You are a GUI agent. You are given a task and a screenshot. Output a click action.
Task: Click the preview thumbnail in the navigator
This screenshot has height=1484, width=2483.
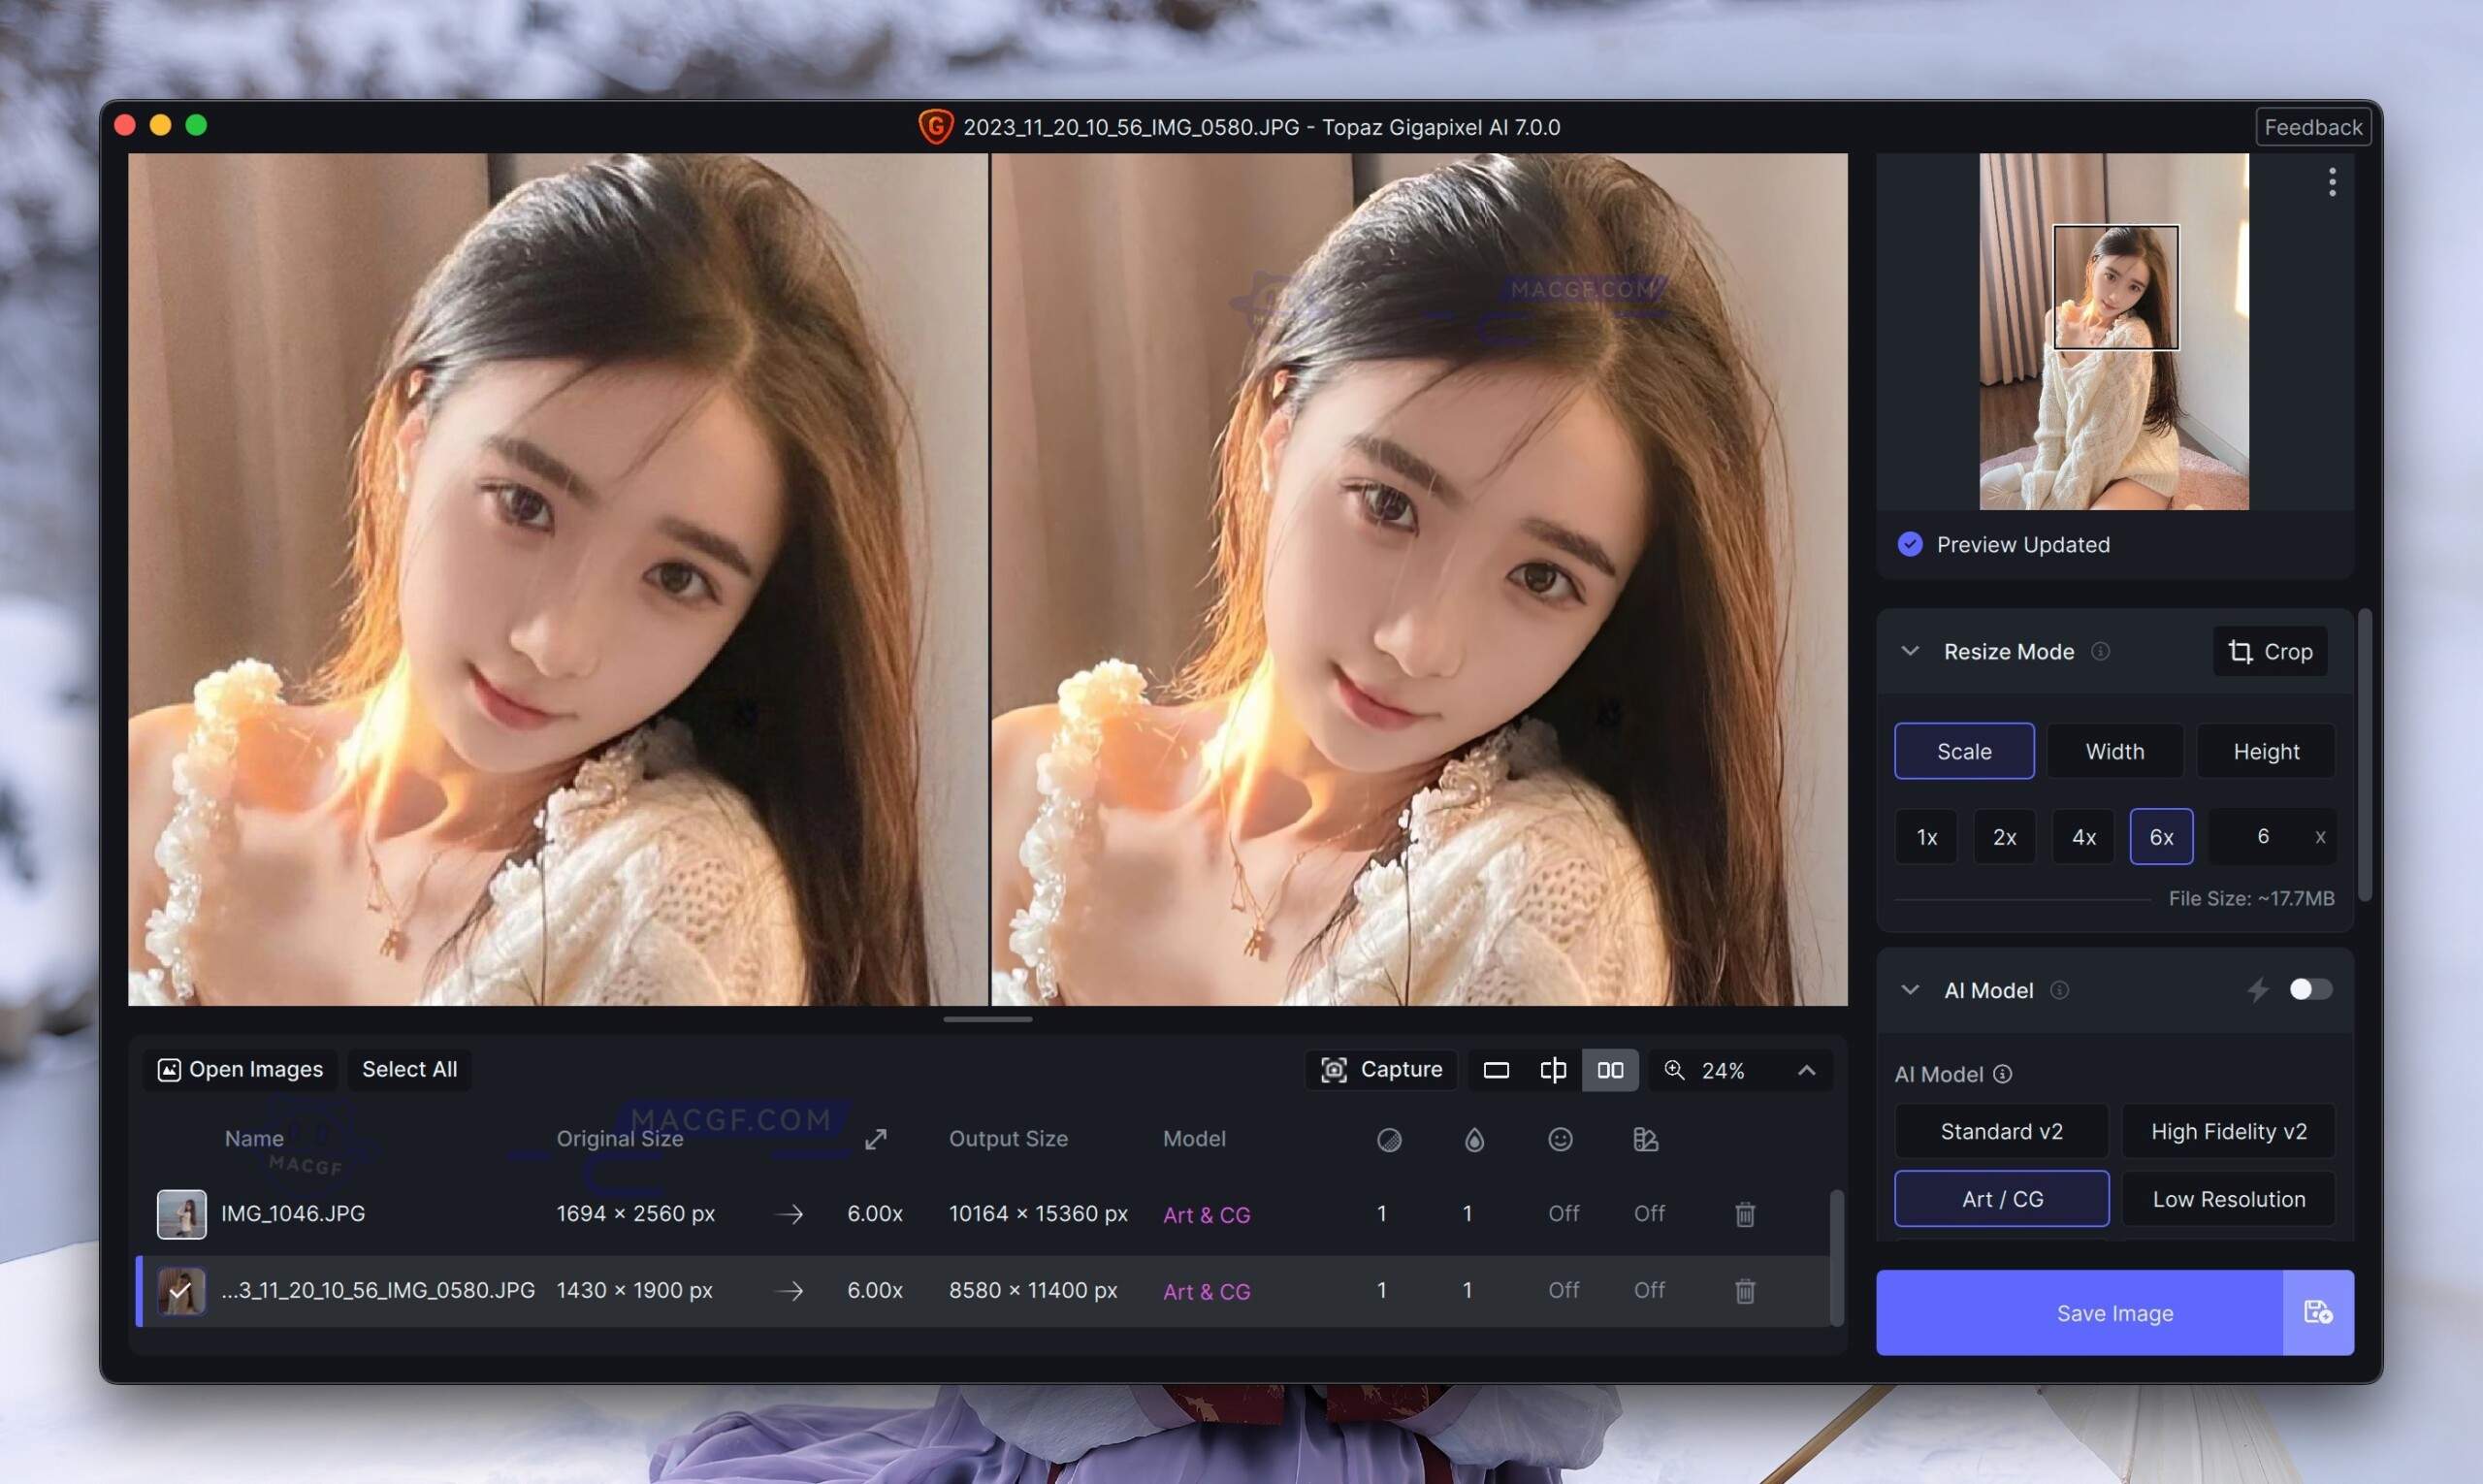point(2114,330)
